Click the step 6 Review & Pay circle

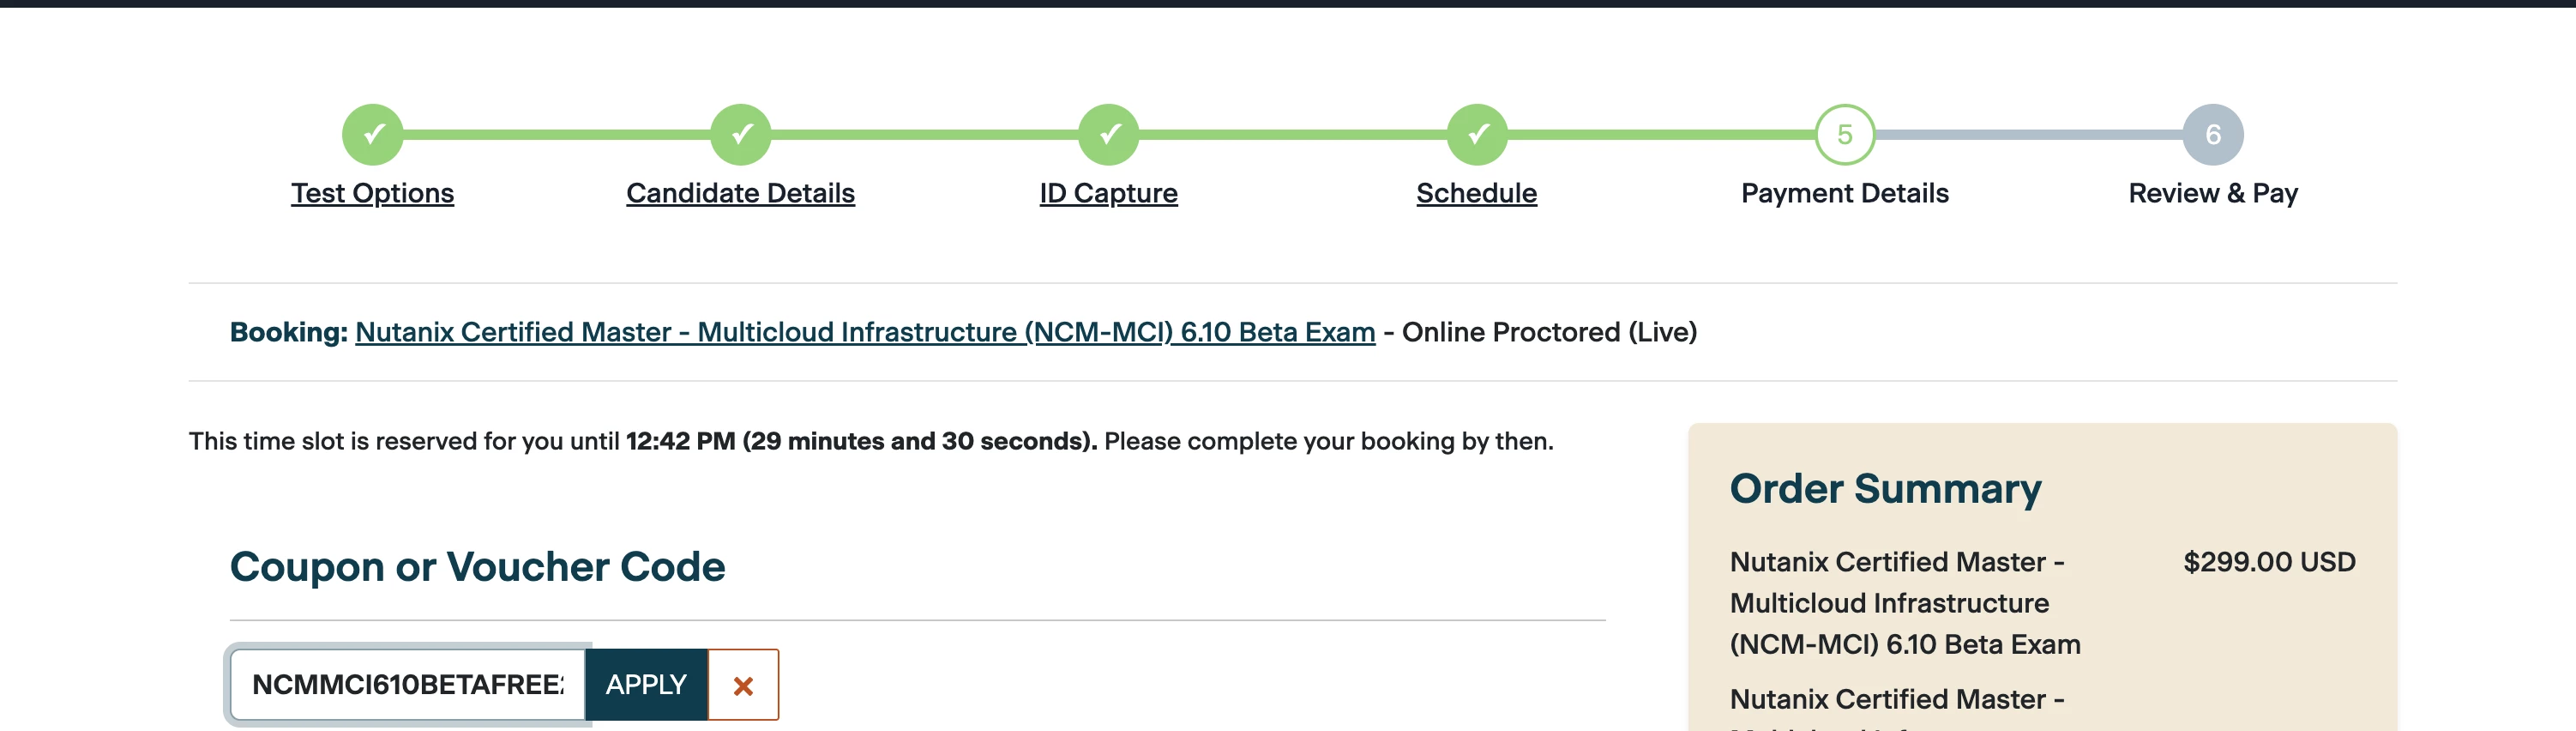point(2213,134)
